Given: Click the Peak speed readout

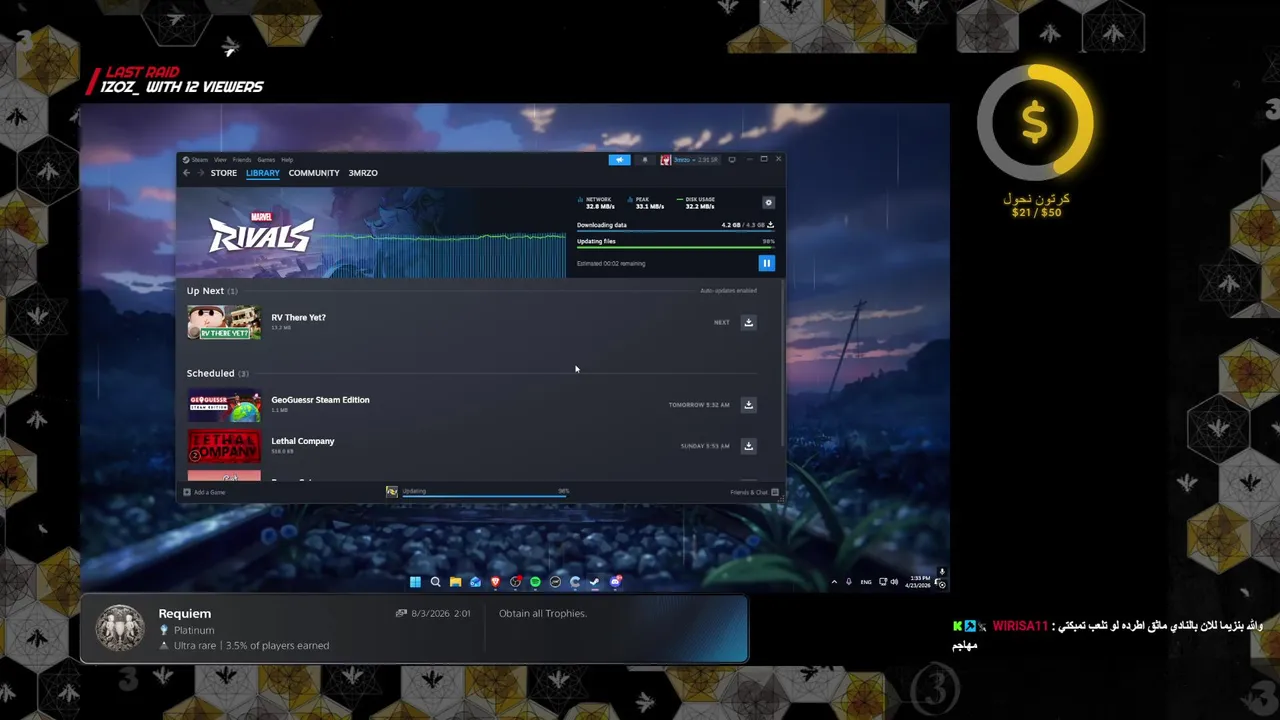Looking at the screenshot, I should pyautogui.click(x=647, y=203).
